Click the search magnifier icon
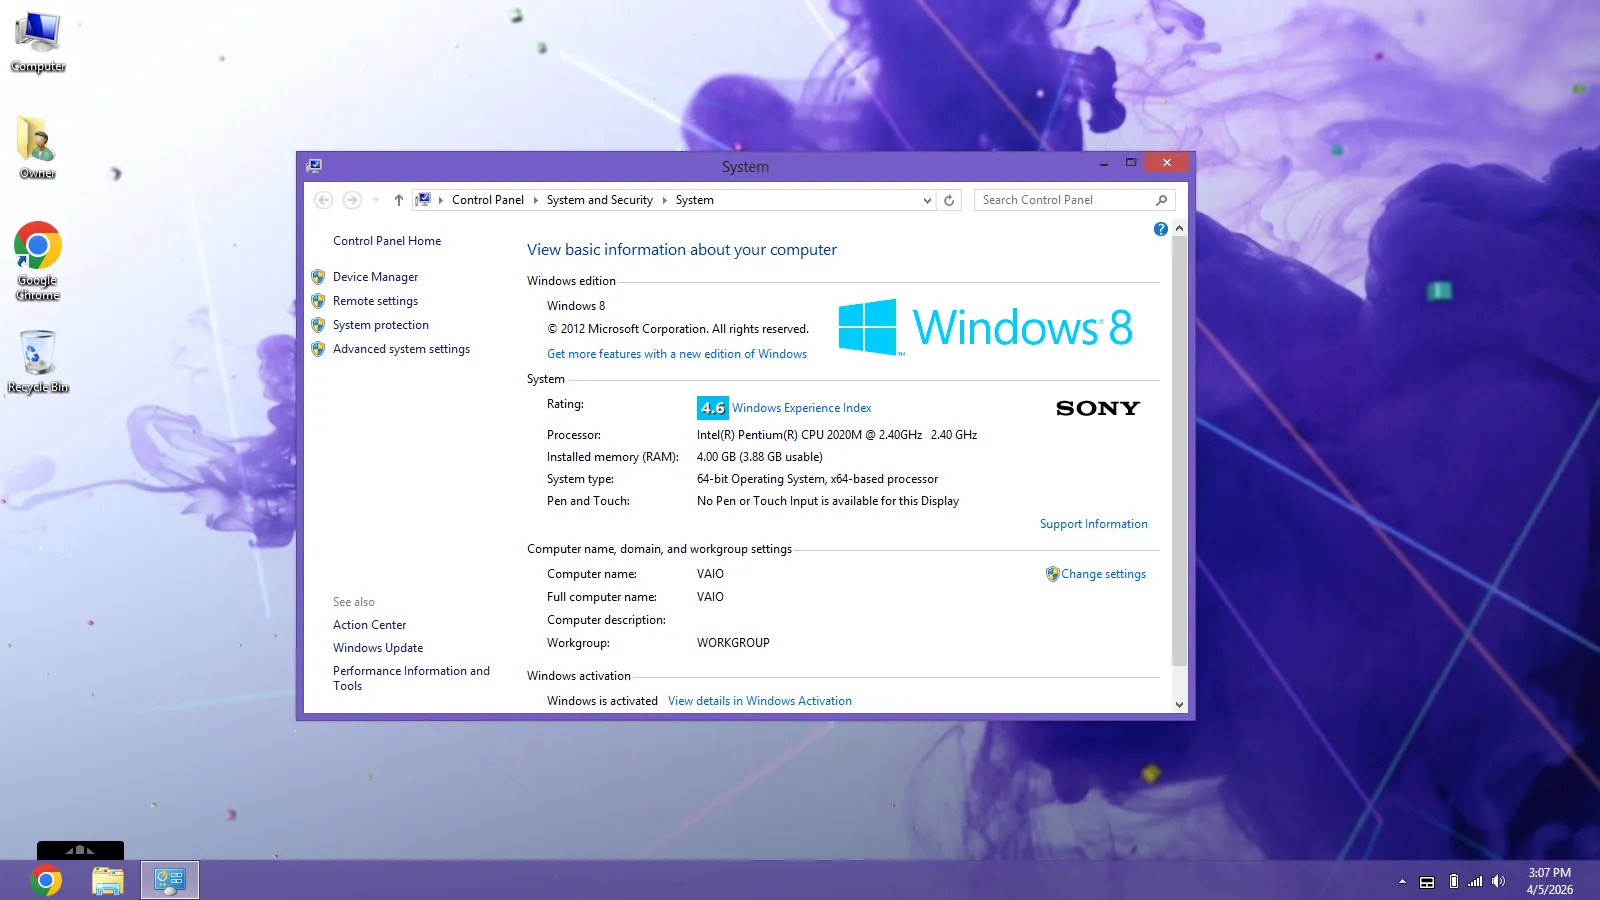The height and width of the screenshot is (900, 1600). coord(1161,200)
